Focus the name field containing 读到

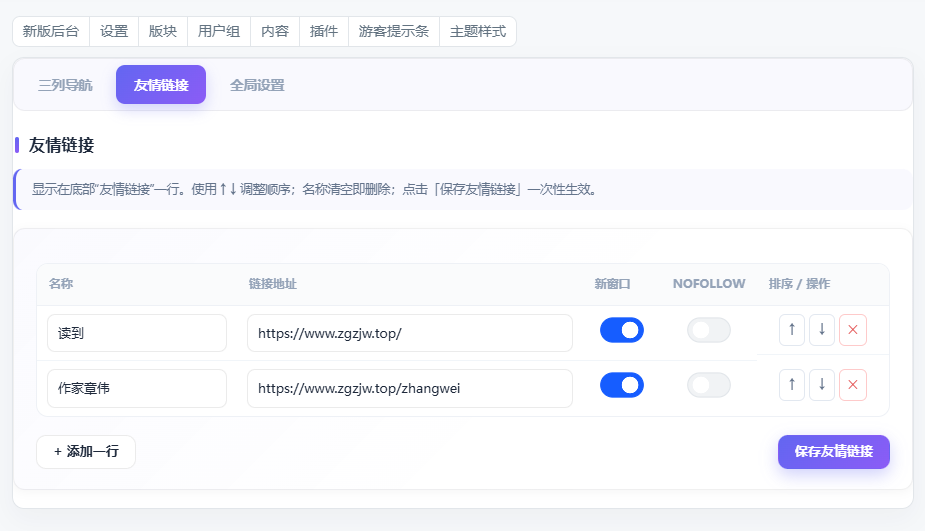137,333
